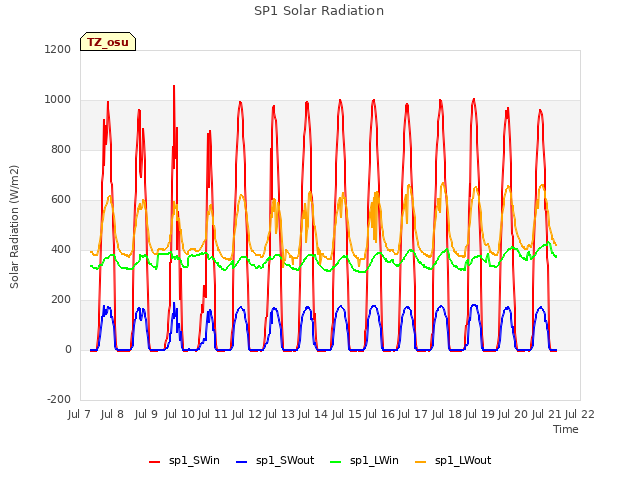This screenshot has width=640, height=480.
Task: Click the Jul 15 x-axis tick label
Action: pos(346,414)
